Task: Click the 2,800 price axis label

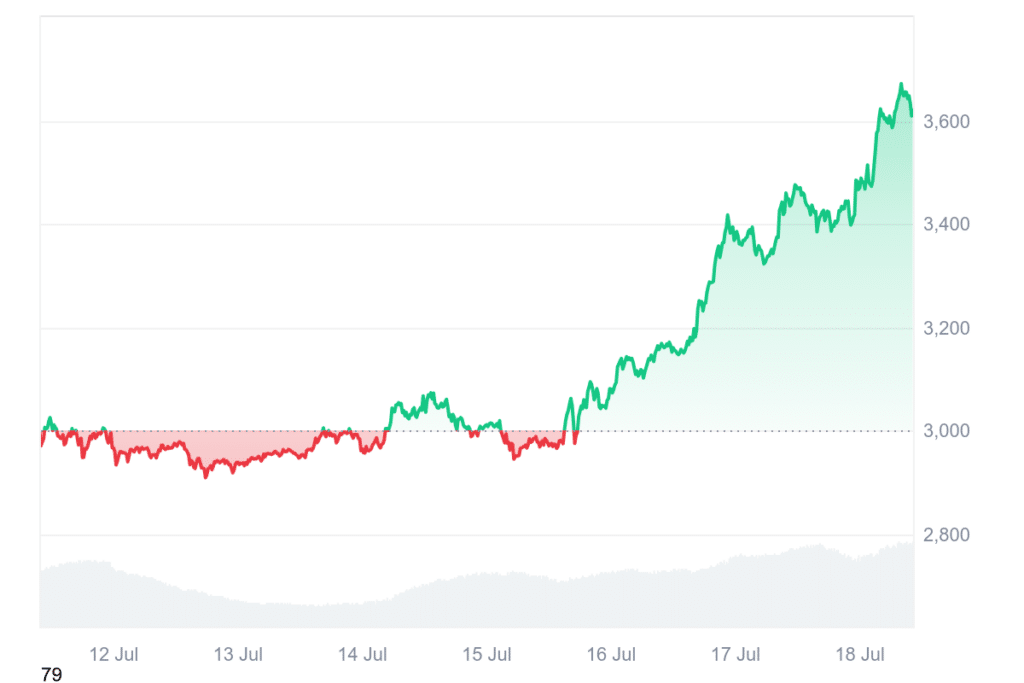Action: tap(946, 535)
